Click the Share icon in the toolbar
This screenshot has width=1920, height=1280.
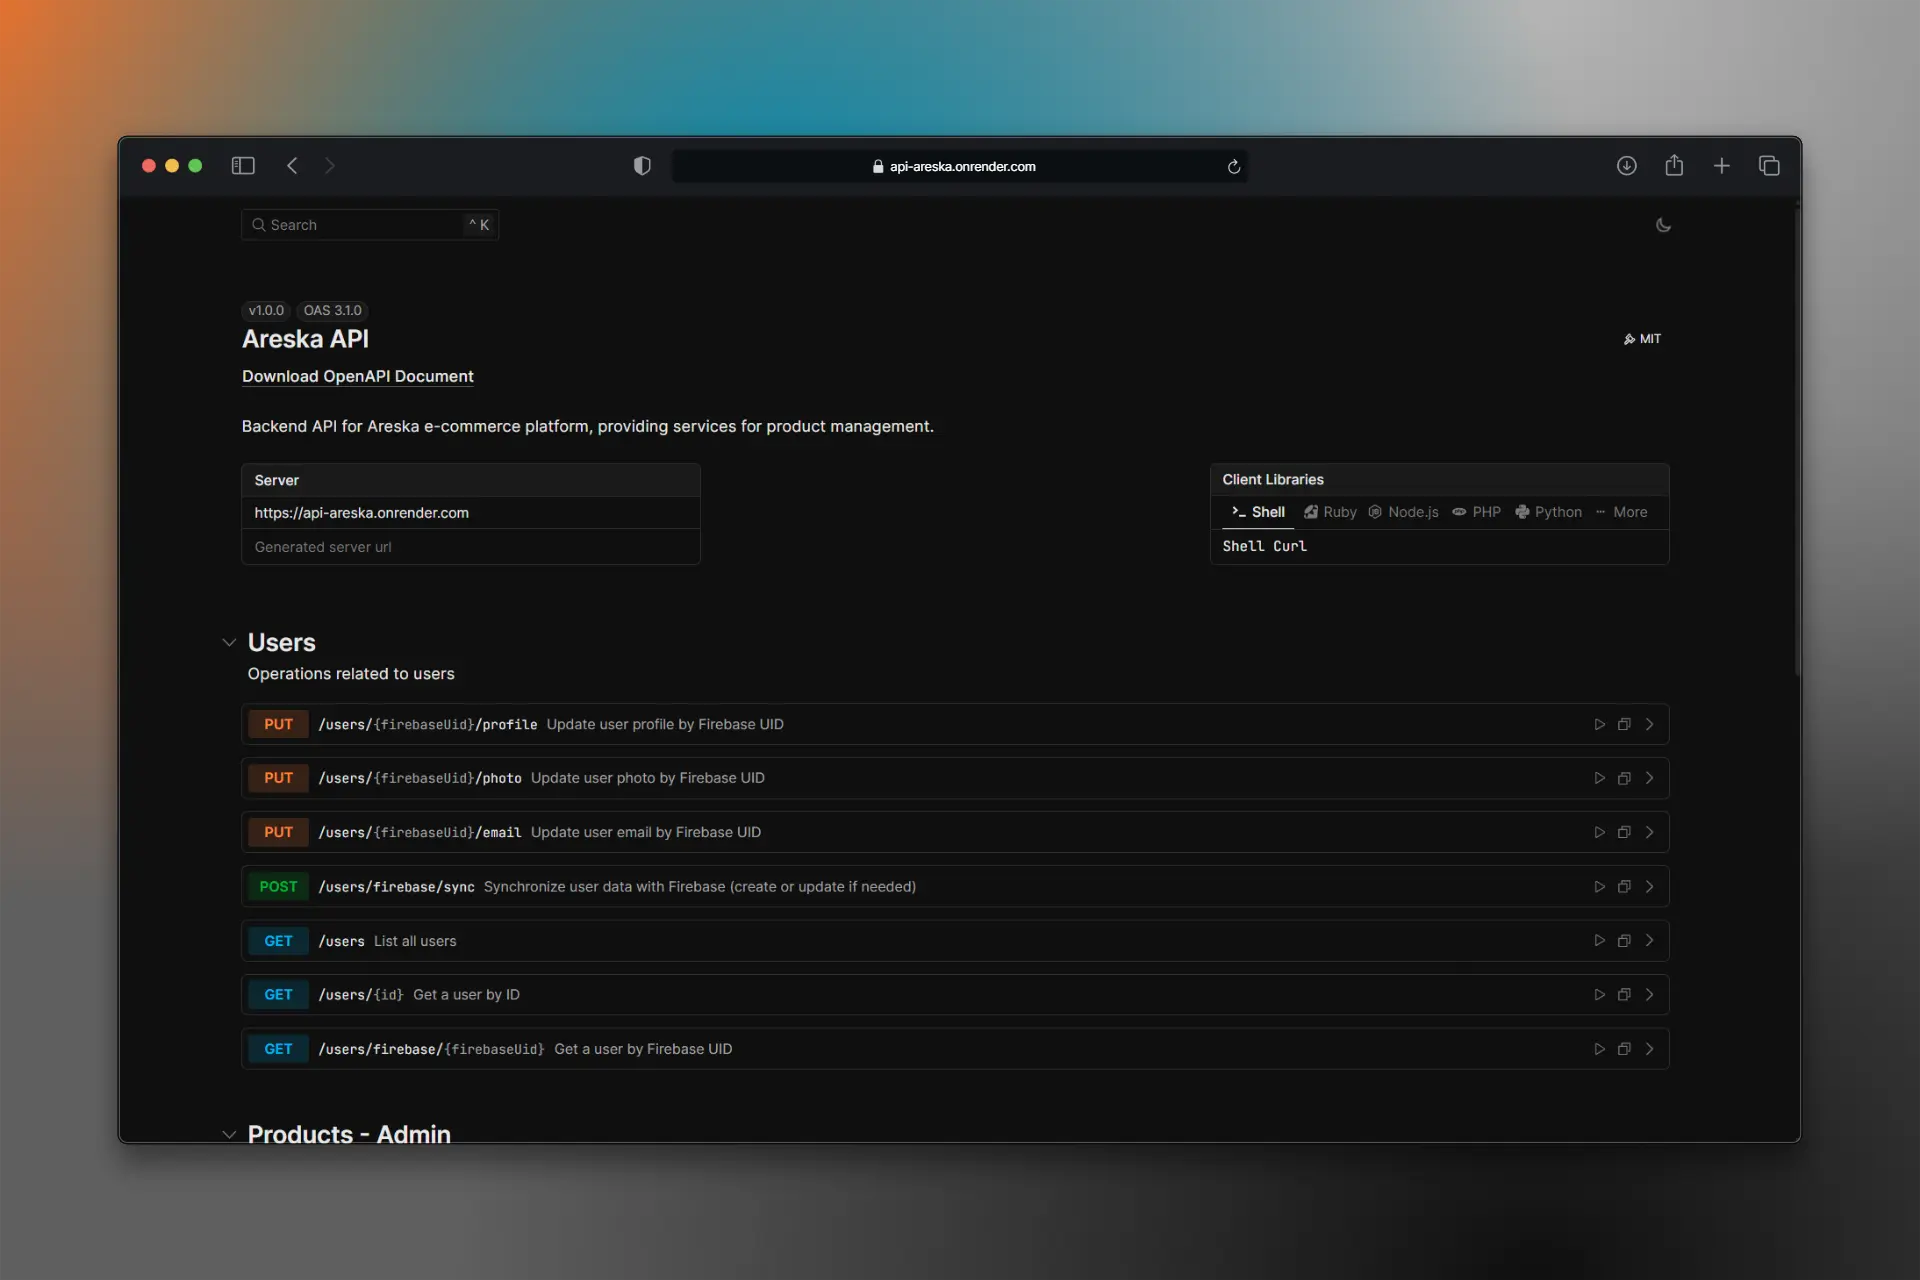[x=1674, y=166]
